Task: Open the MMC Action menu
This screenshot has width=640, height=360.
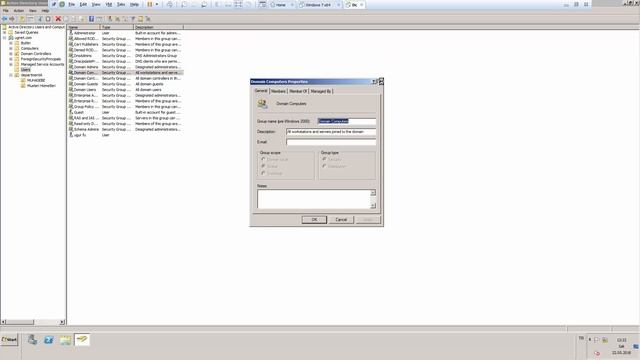Action: pos(19,11)
